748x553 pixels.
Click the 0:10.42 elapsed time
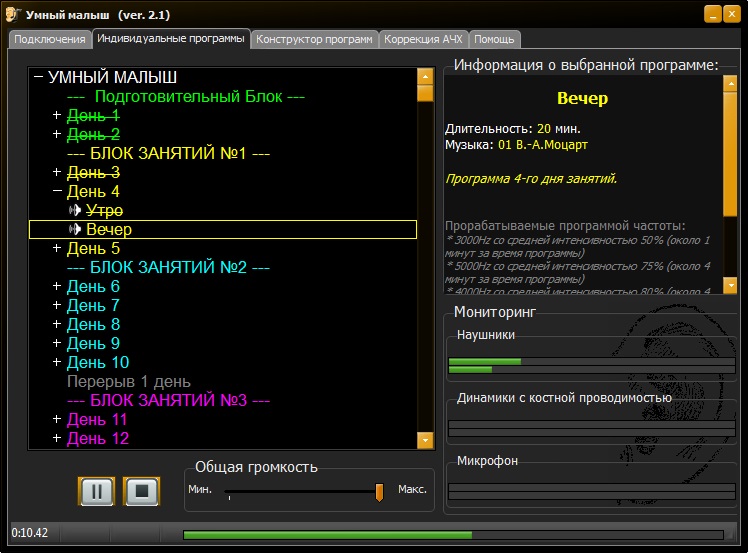tap(30, 533)
